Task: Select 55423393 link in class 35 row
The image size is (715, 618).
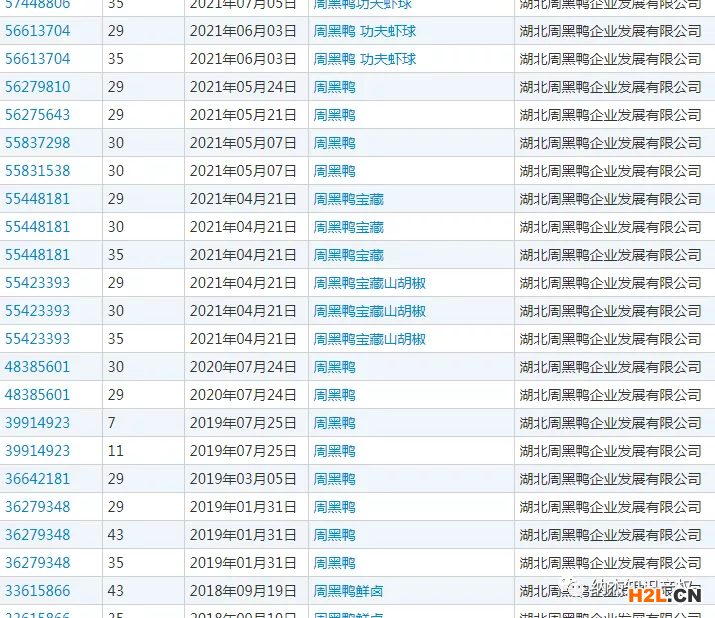Action: tap(37, 338)
